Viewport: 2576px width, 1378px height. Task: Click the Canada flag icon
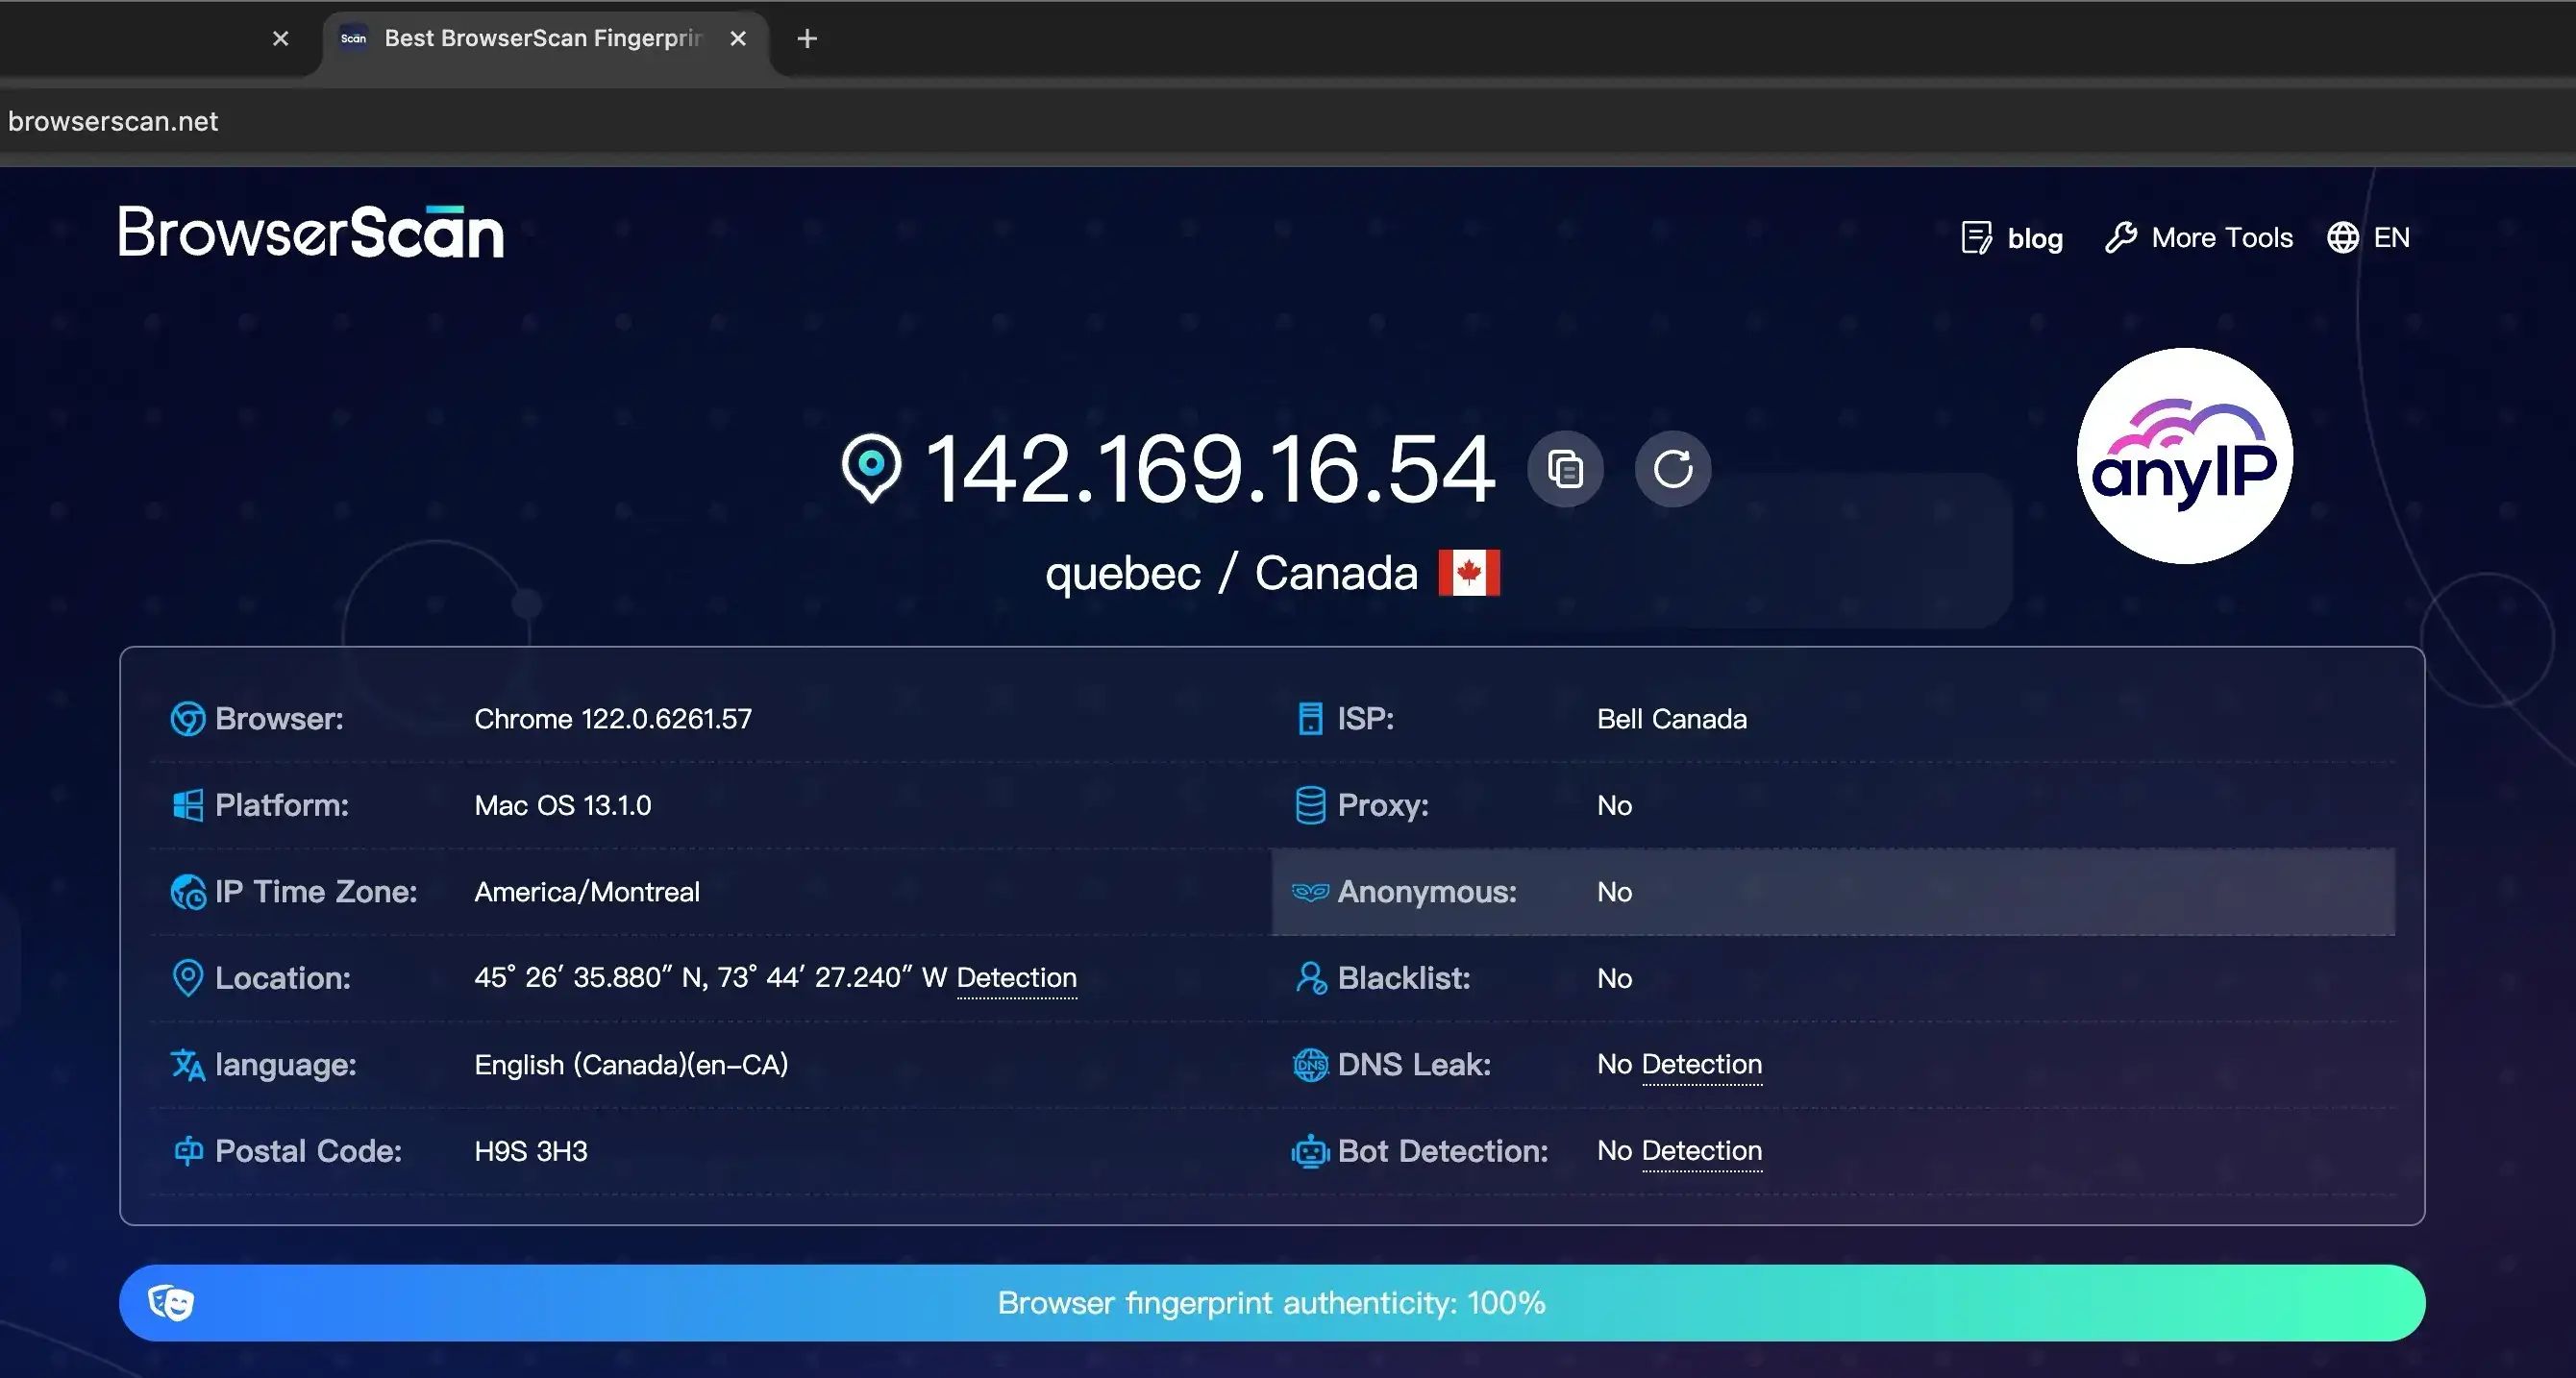tap(1468, 573)
